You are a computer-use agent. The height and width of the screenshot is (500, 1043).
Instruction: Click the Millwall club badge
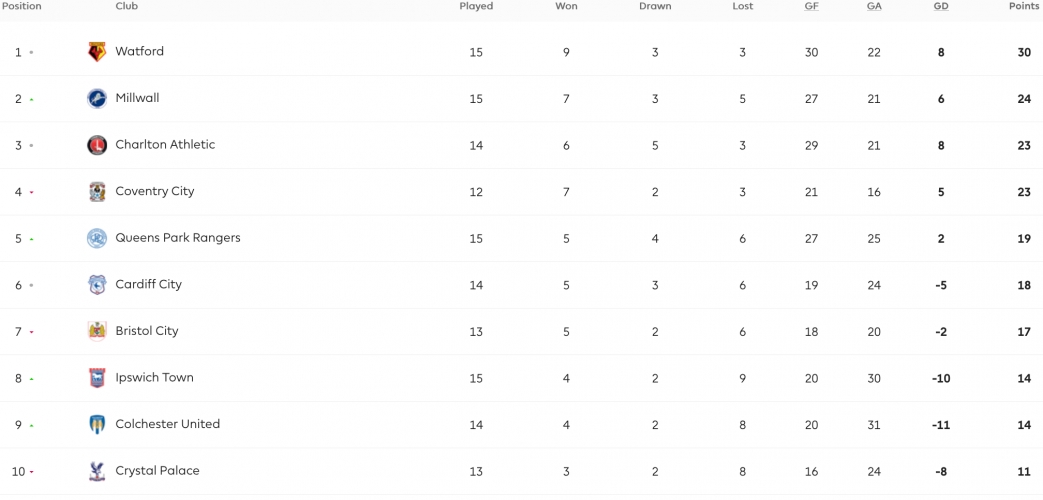97,98
